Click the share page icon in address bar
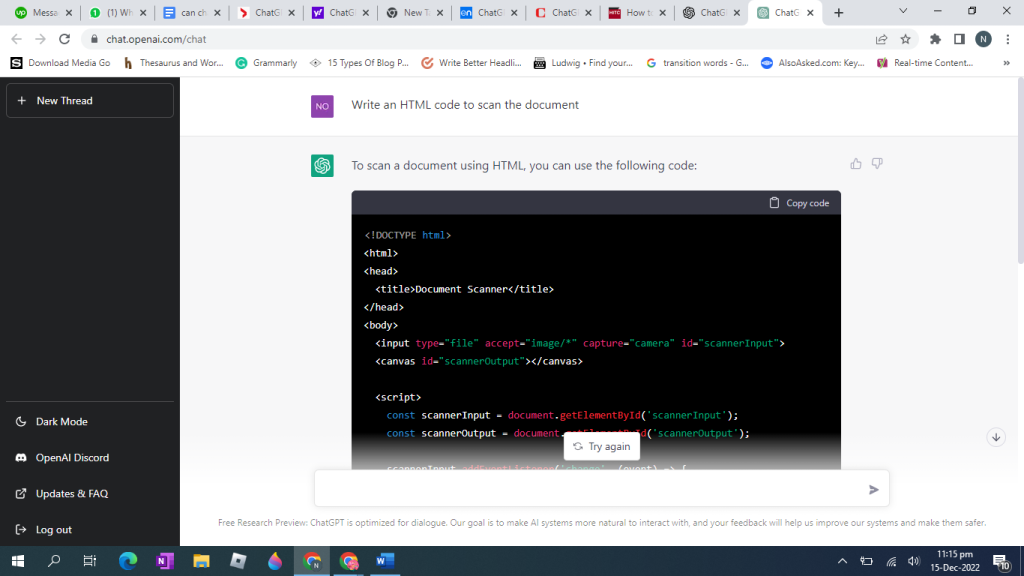This screenshot has width=1024, height=576. tap(881, 39)
